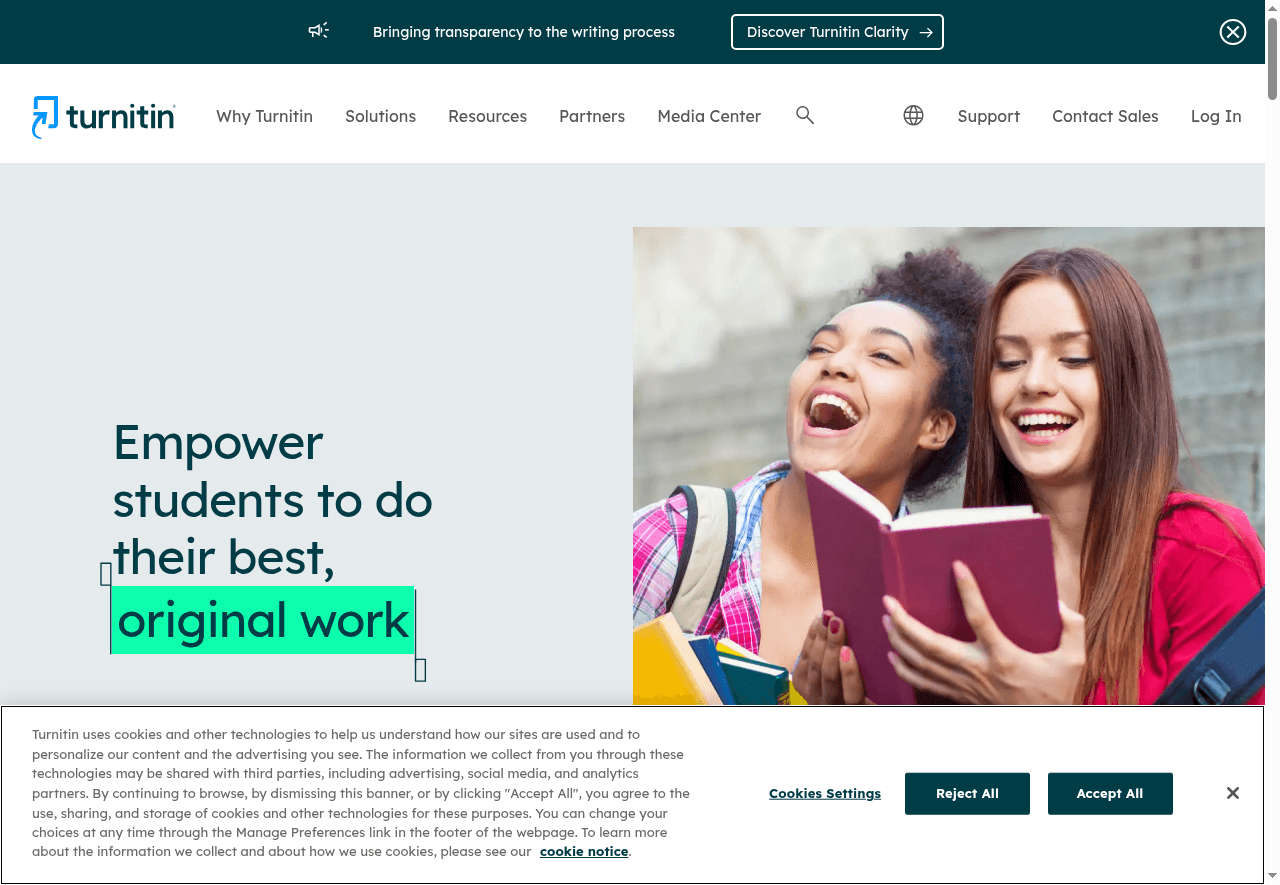1280x885 pixels.
Task: Expand the Why Turnitin menu
Action: point(264,116)
